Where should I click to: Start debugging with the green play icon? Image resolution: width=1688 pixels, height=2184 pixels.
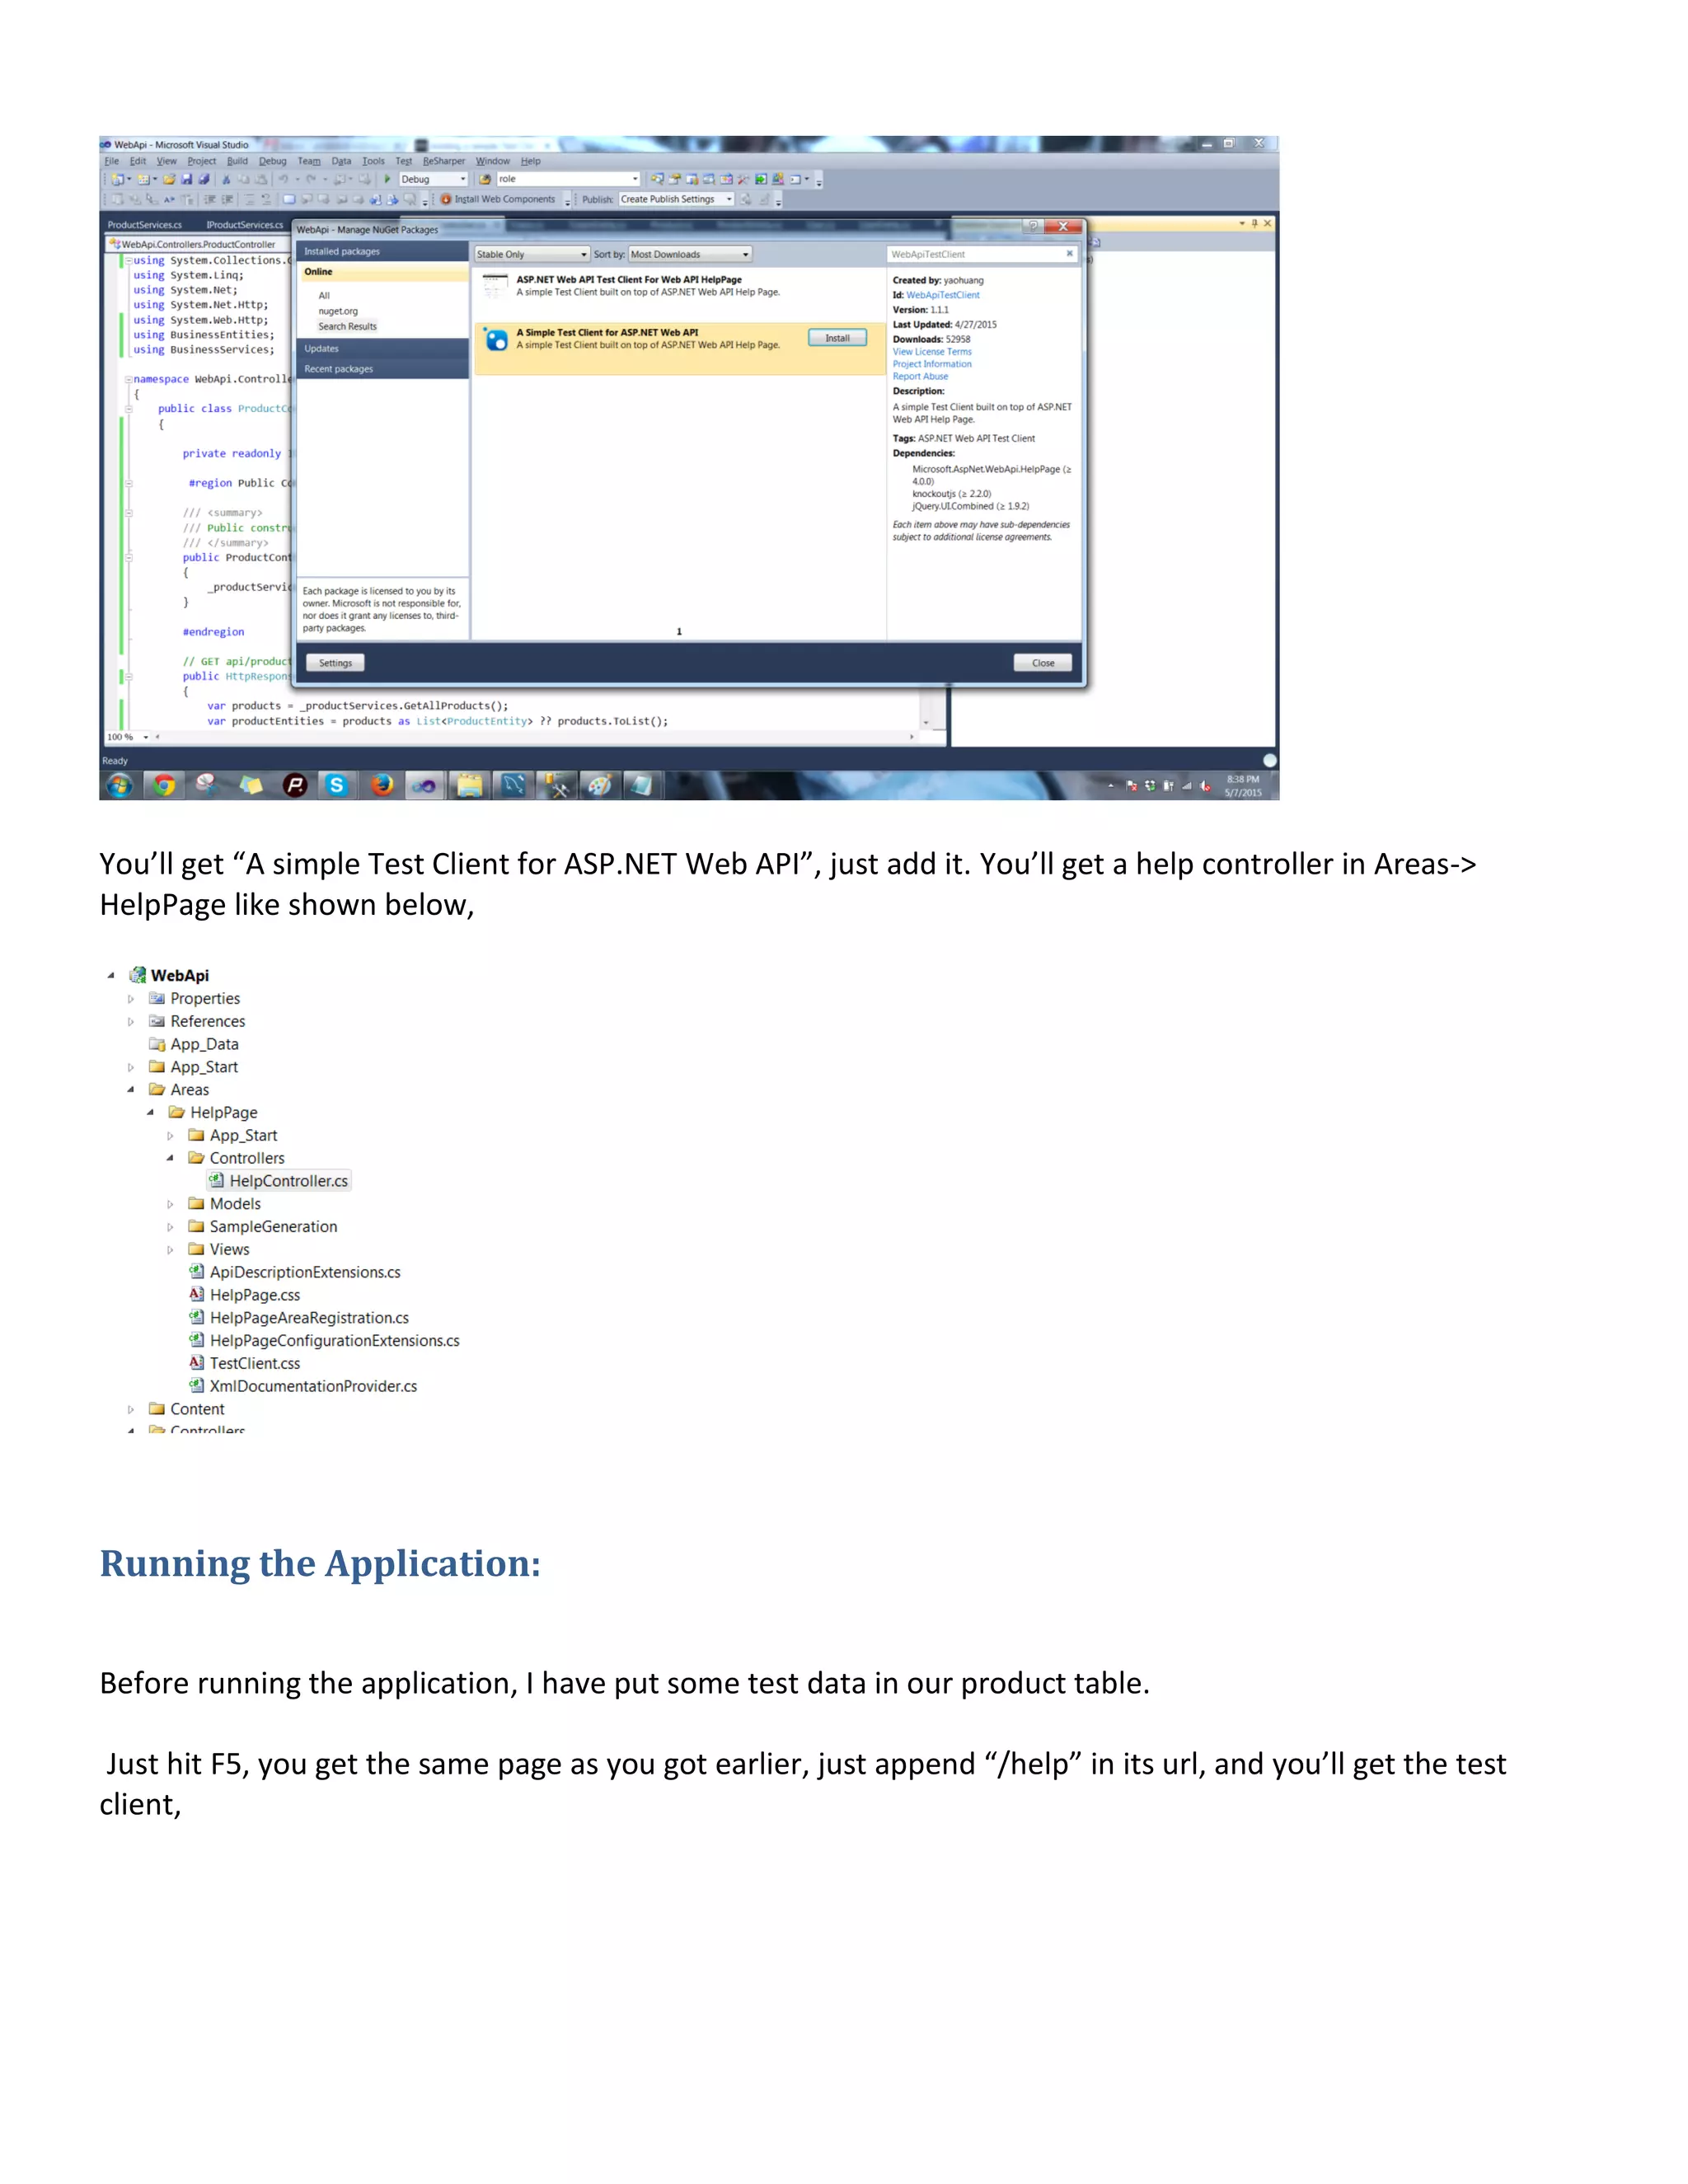387,179
